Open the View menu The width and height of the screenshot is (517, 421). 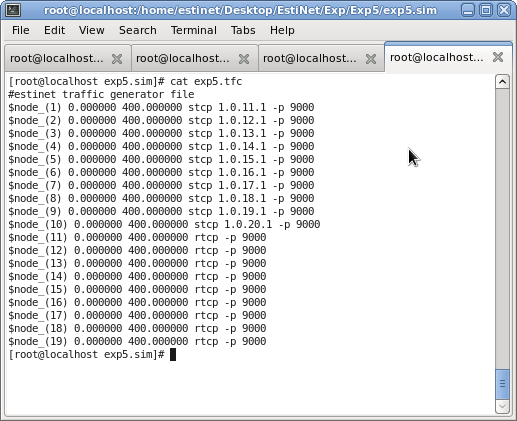coord(91,30)
